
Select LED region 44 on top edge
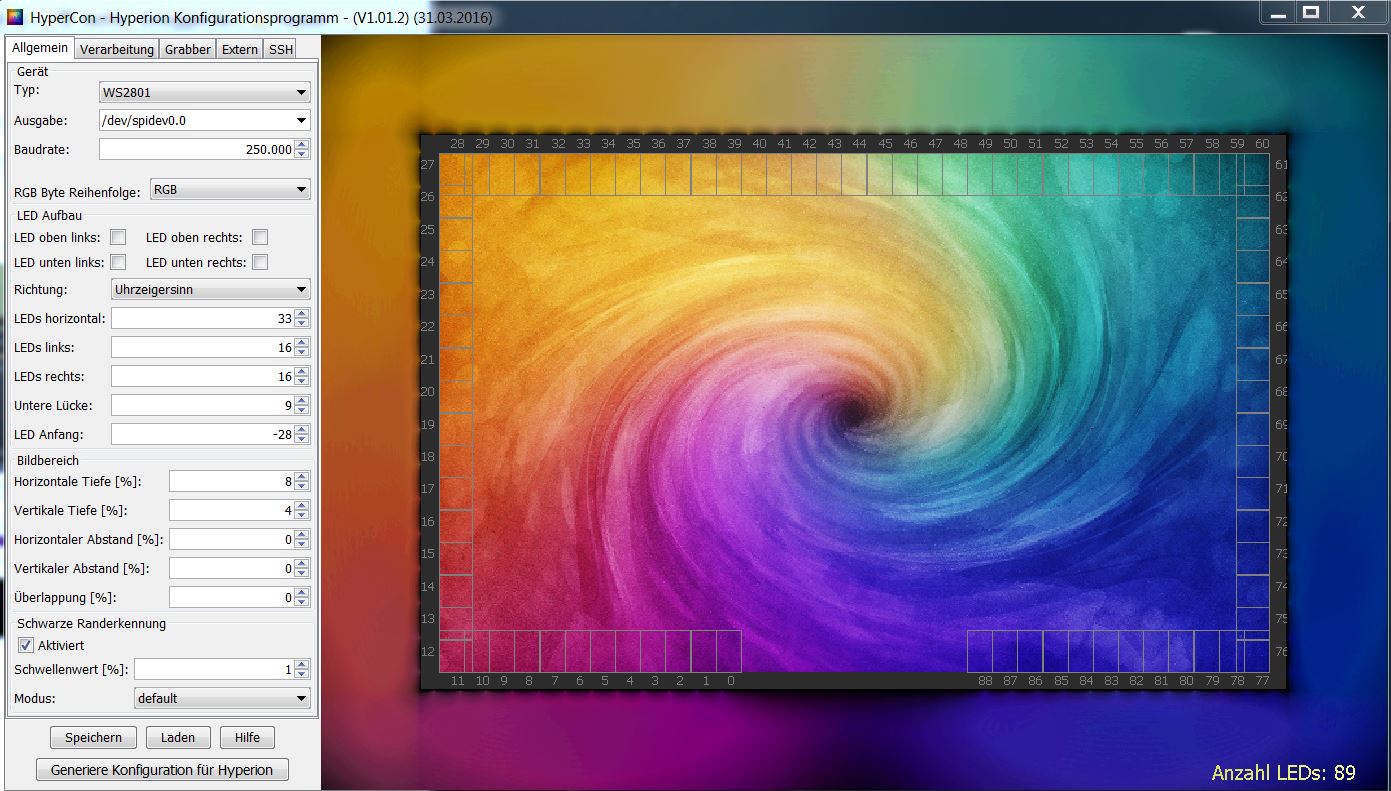[x=854, y=175]
